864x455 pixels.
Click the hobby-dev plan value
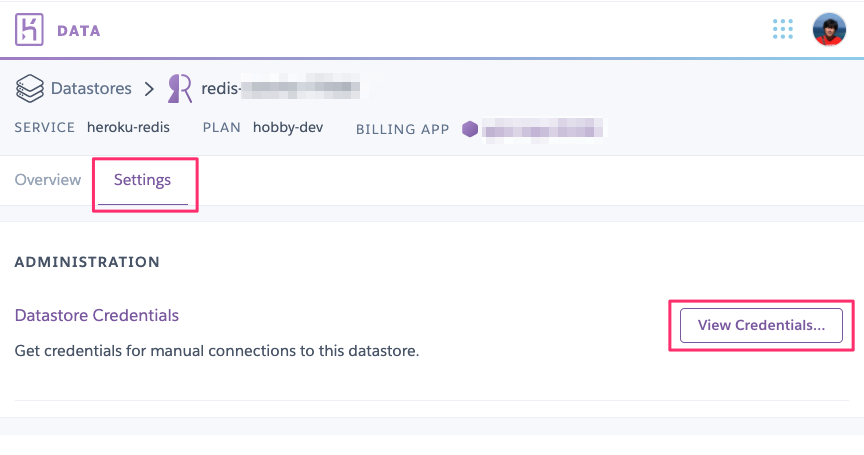click(x=288, y=128)
